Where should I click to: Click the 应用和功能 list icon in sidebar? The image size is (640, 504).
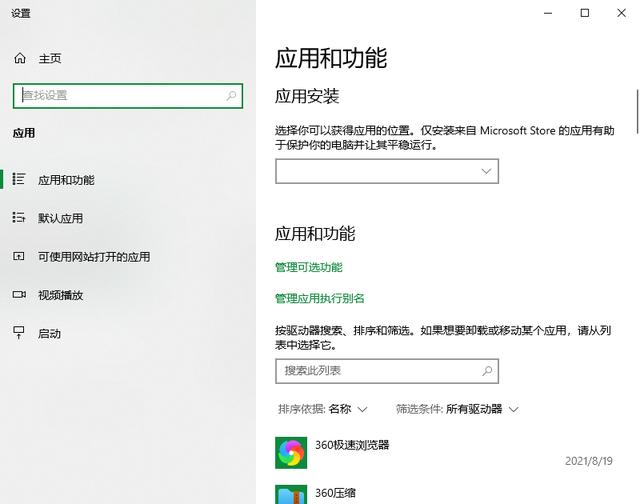click(19, 179)
